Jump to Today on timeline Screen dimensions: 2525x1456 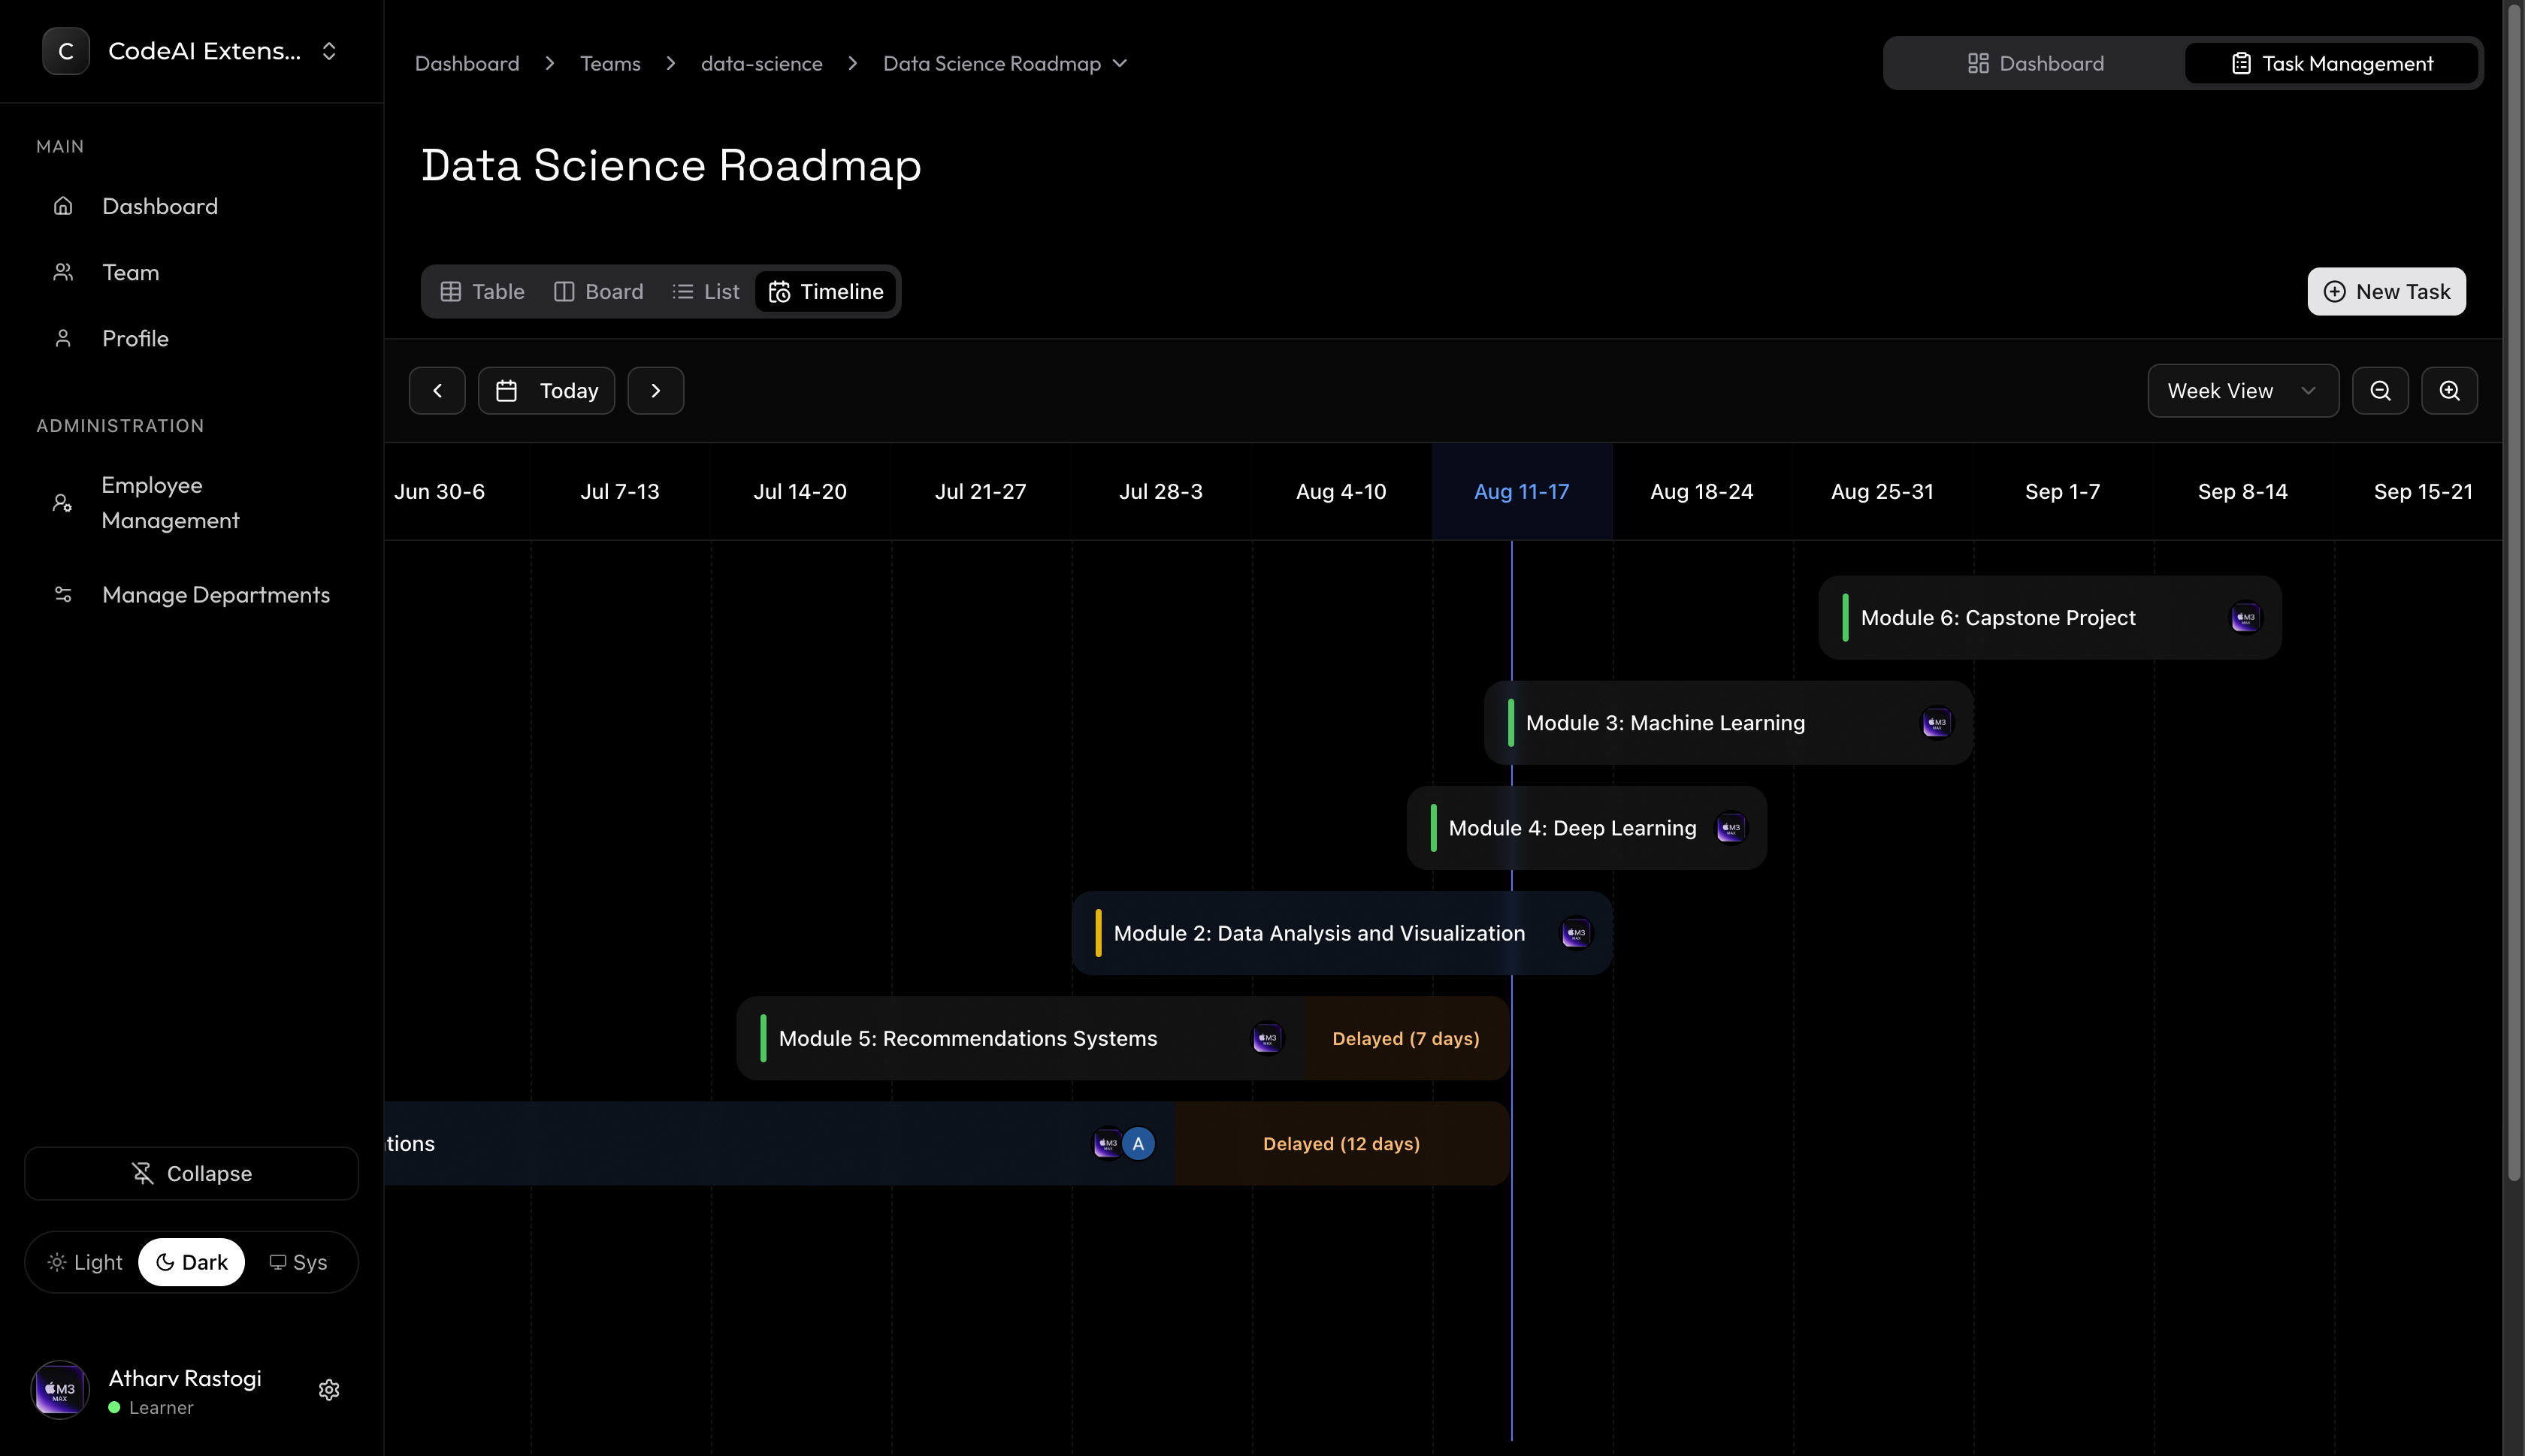(x=547, y=391)
